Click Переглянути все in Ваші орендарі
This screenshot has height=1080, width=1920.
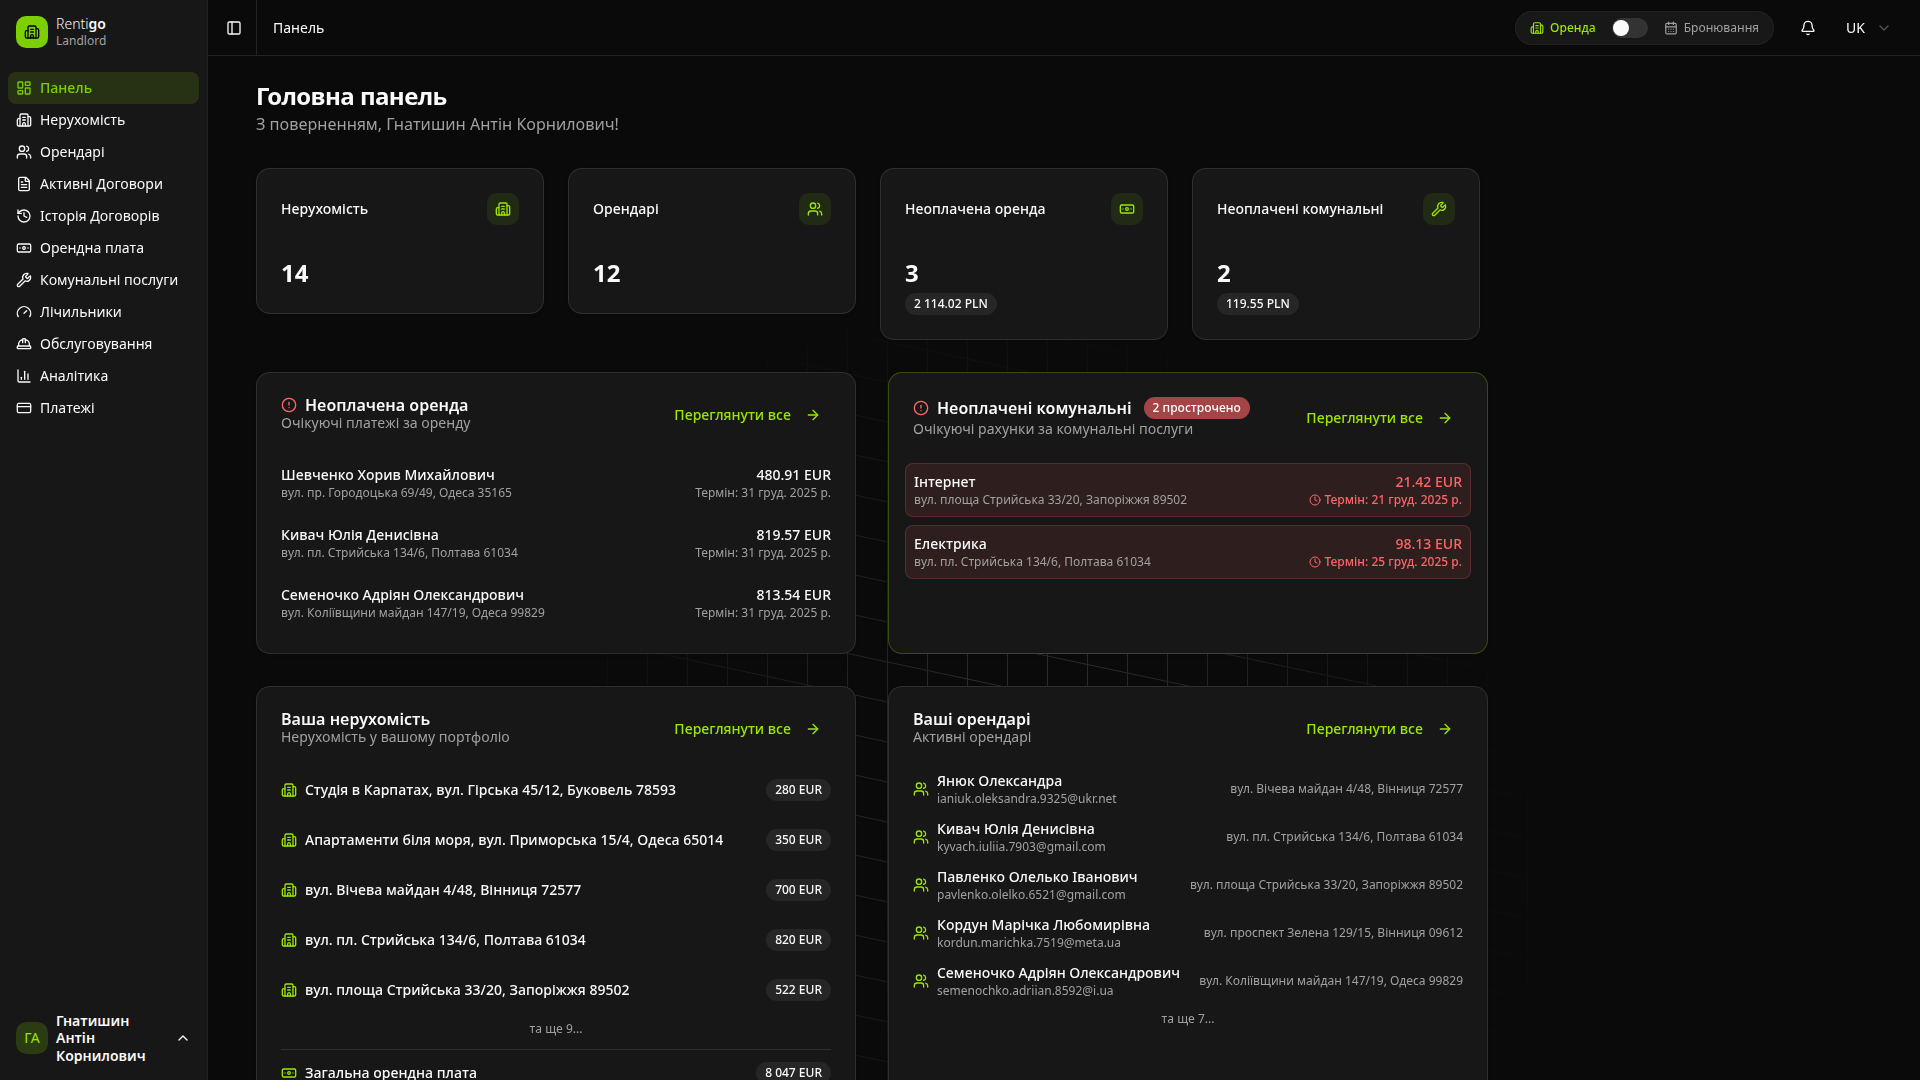(1378, 729)
